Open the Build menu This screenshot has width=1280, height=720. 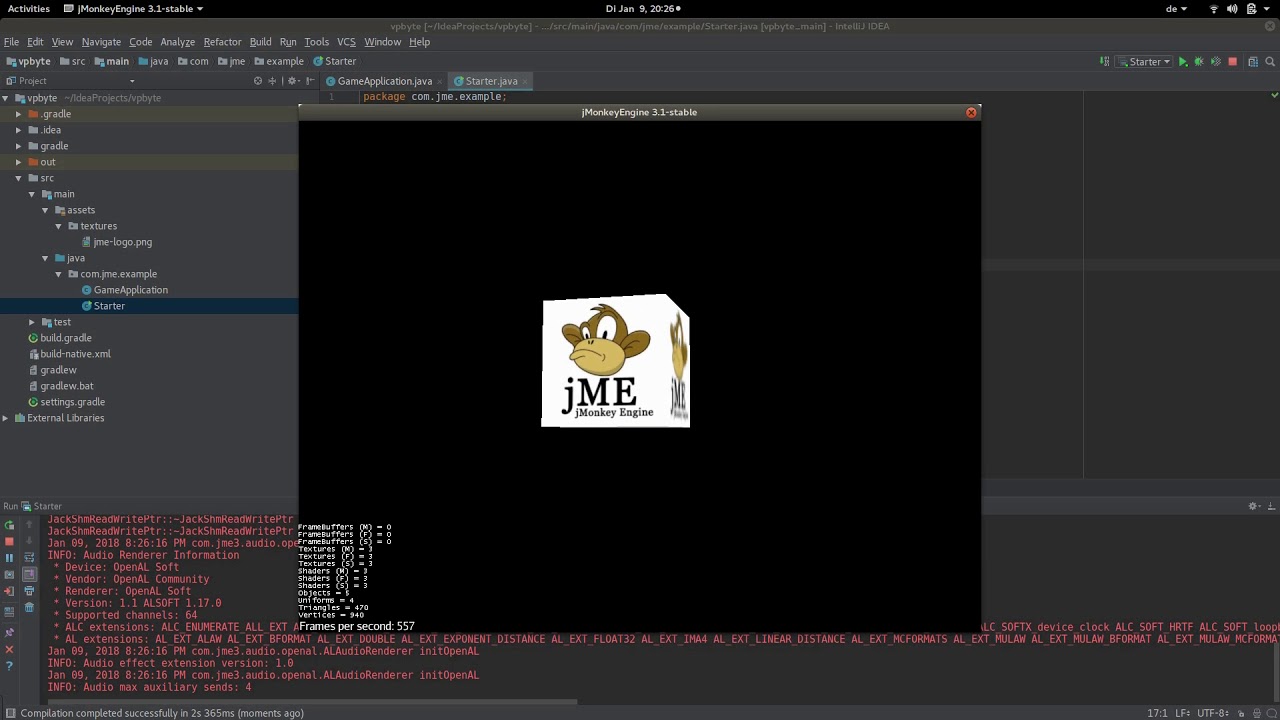click(260, 42)
